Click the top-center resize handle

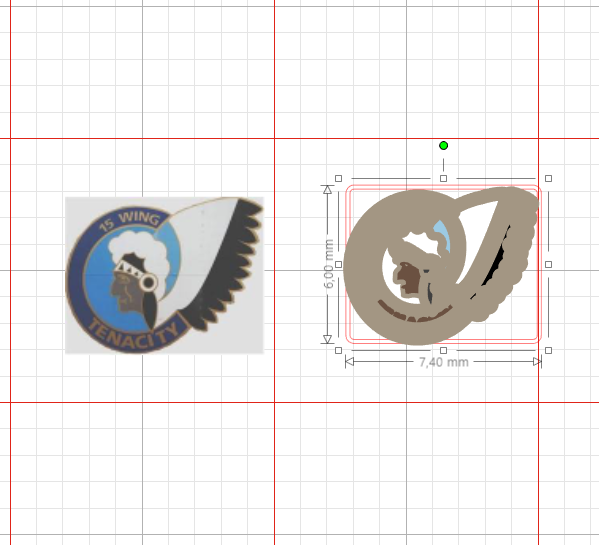[443, 178]
